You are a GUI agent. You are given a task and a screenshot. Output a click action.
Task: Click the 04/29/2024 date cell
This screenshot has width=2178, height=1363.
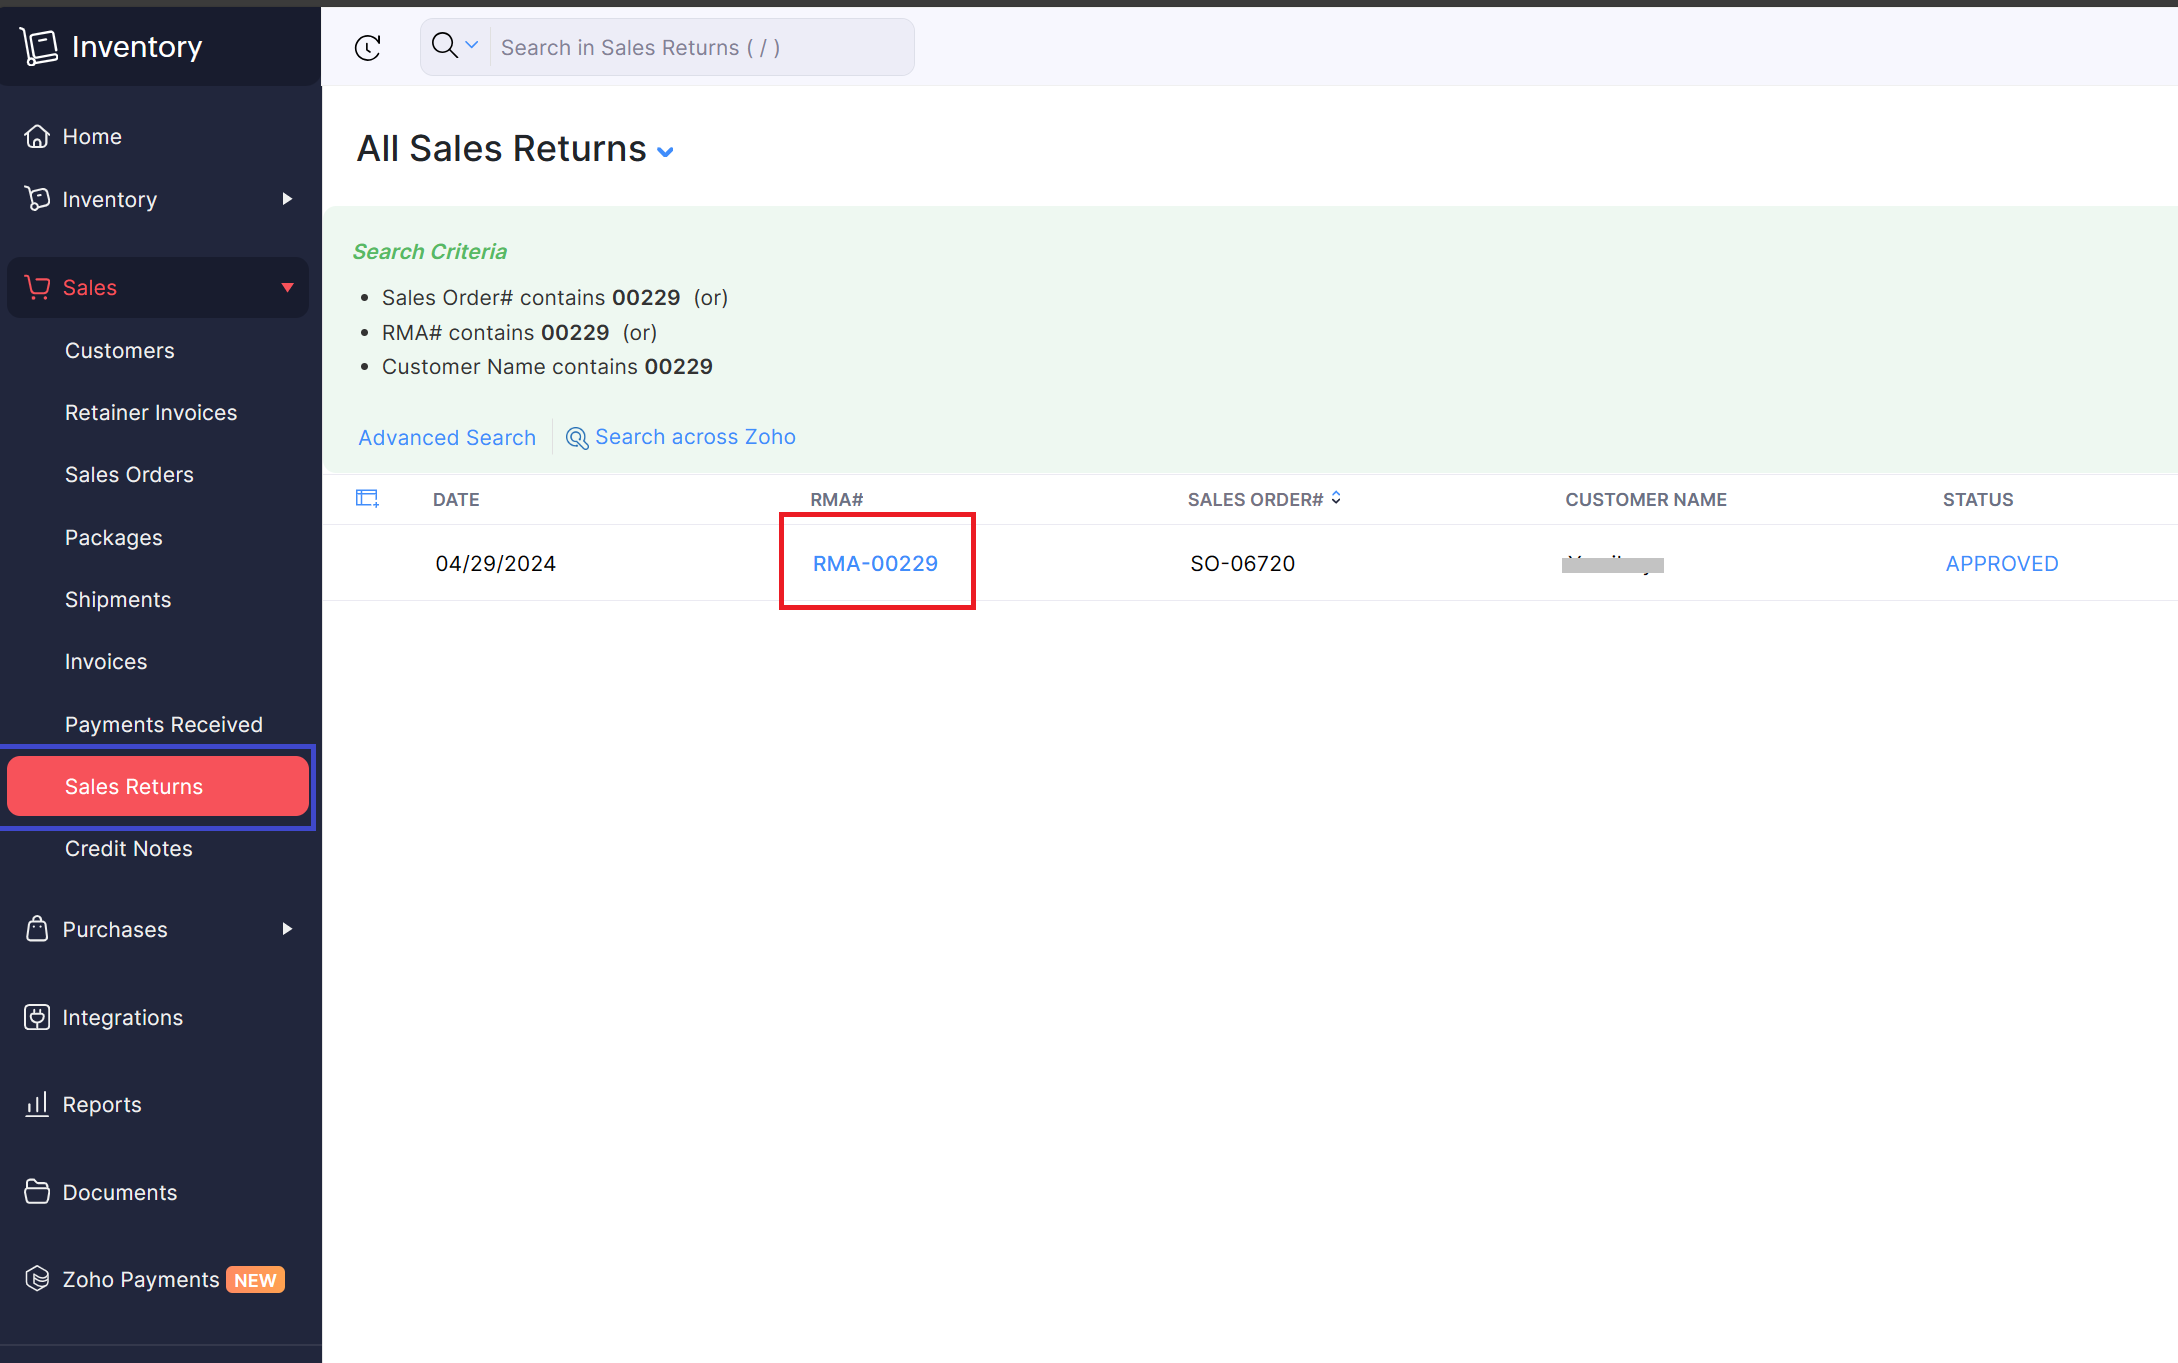pyautogui.click(x=496, y=564)
